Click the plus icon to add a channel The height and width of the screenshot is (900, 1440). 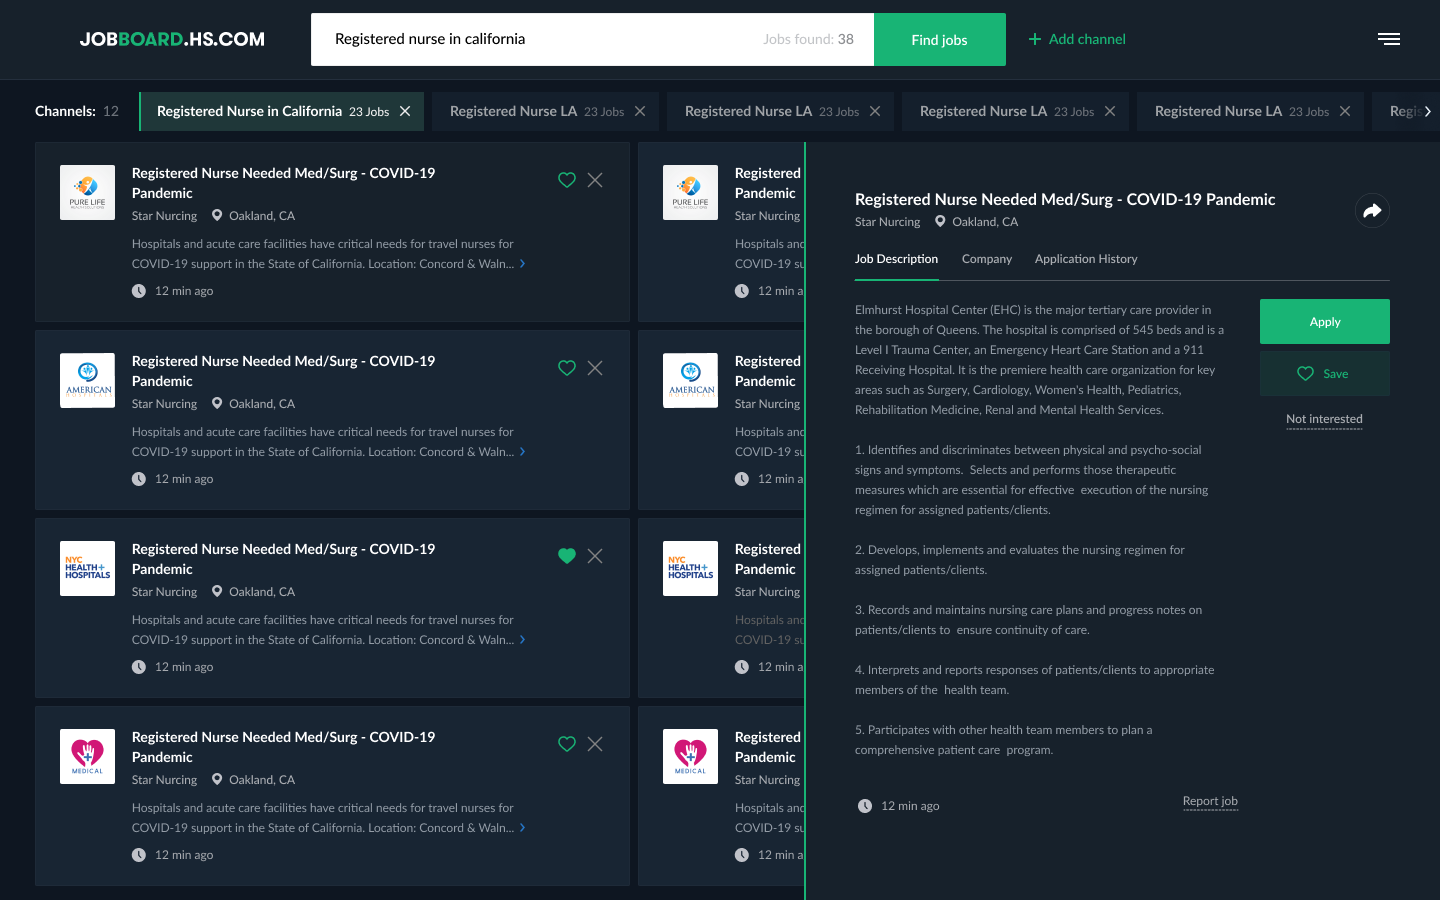pyautogui.click(x=1035, y=39)
